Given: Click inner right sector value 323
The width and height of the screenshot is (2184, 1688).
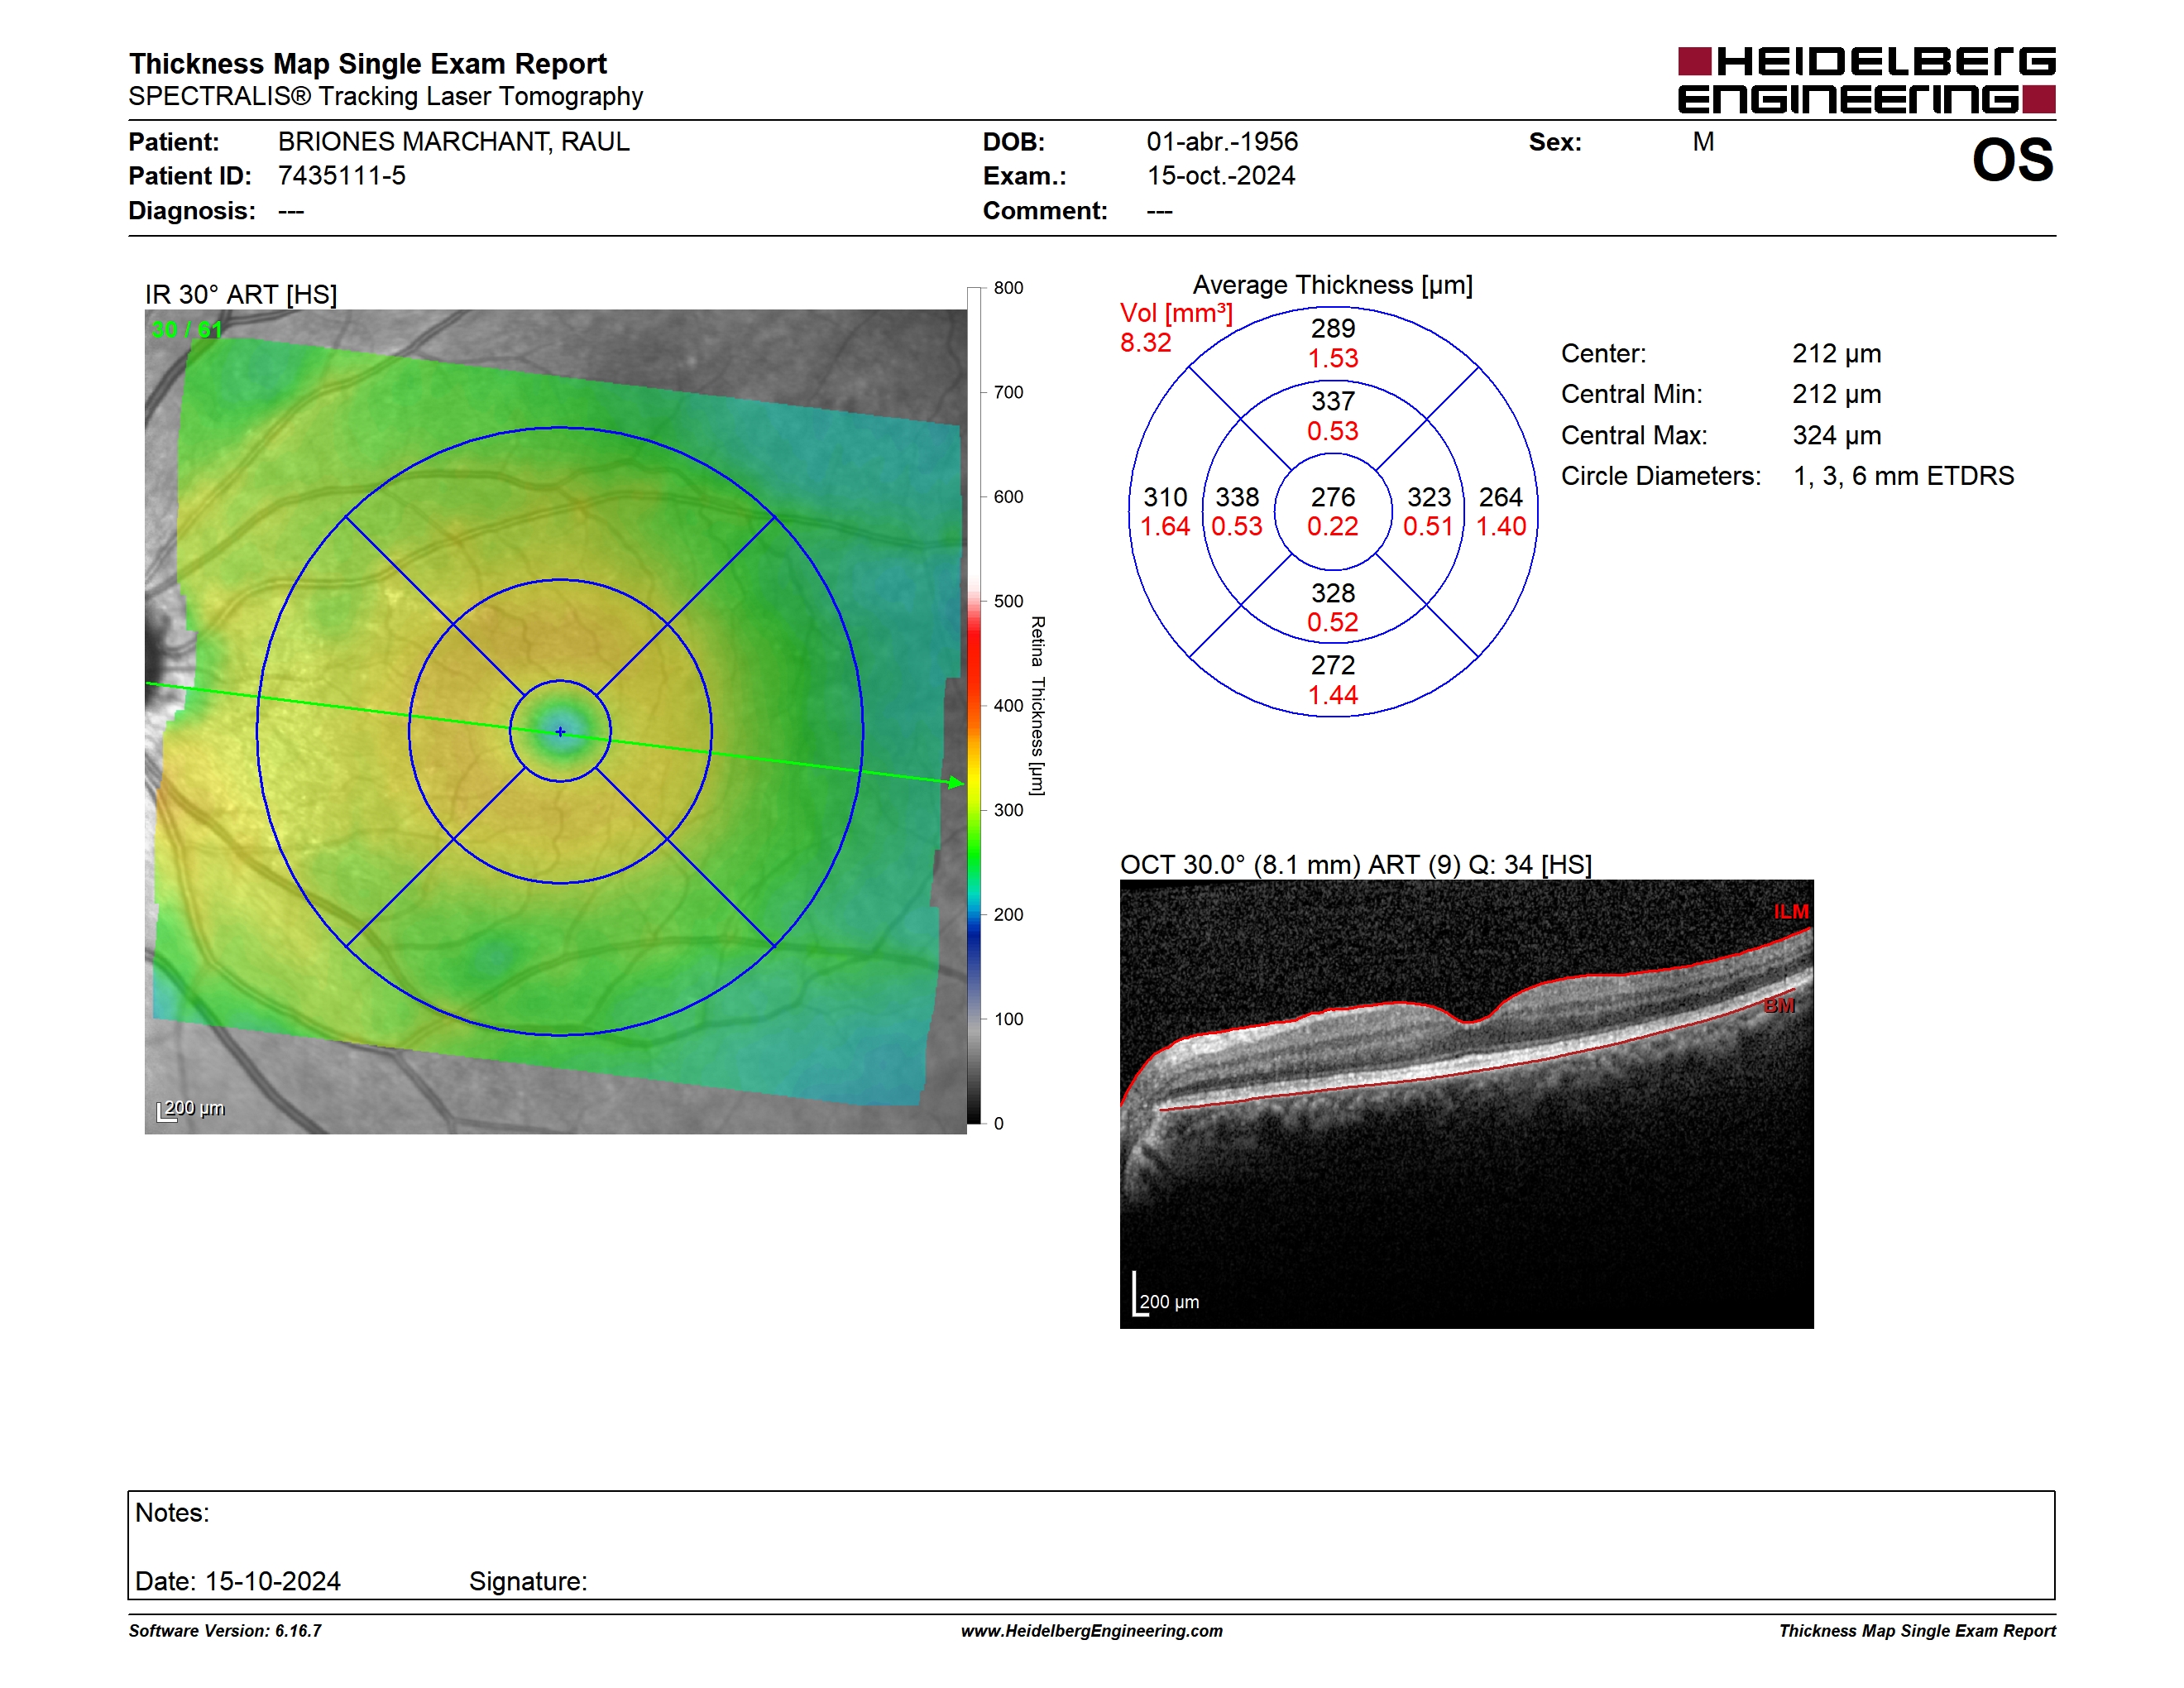Looking at the screenshot, I should pos(1429,497).
